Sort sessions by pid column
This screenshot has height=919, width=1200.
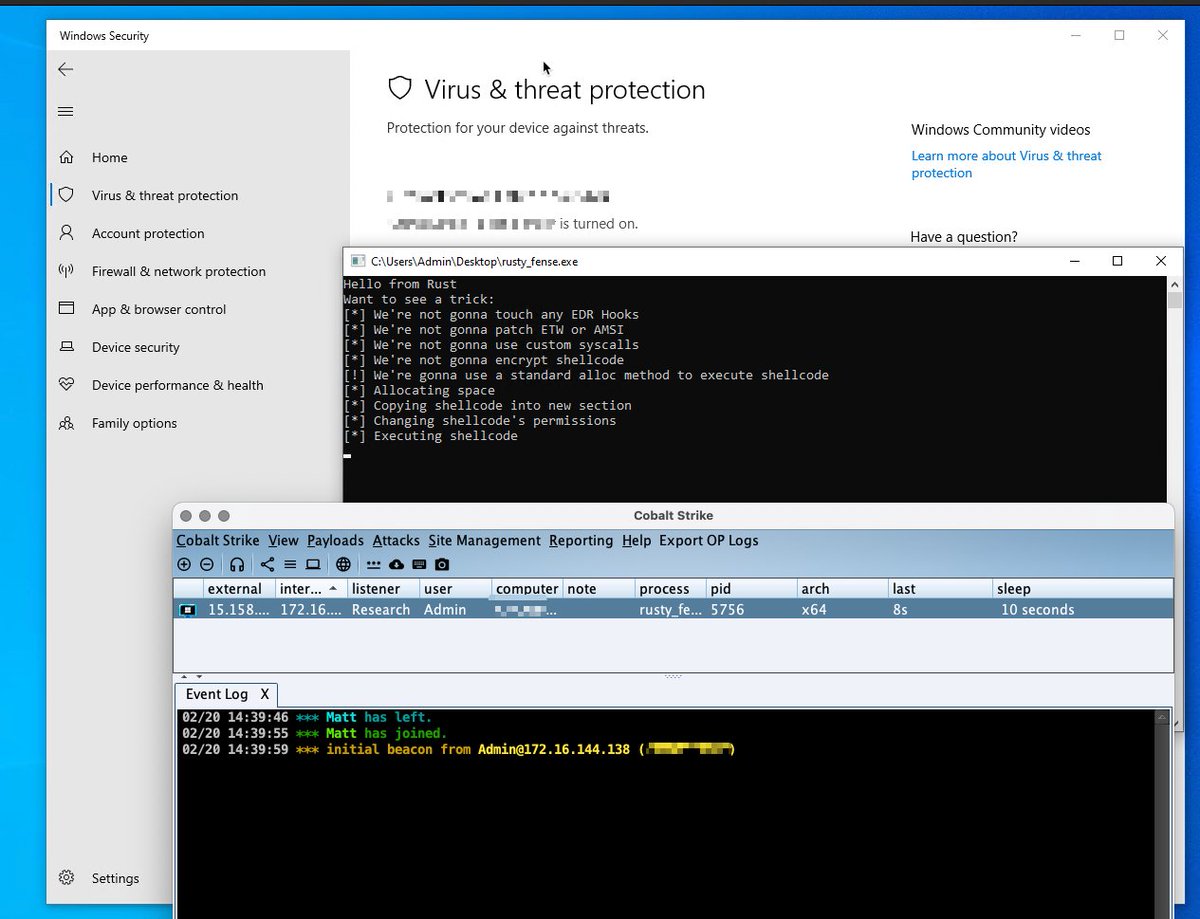tap(752, 589)
